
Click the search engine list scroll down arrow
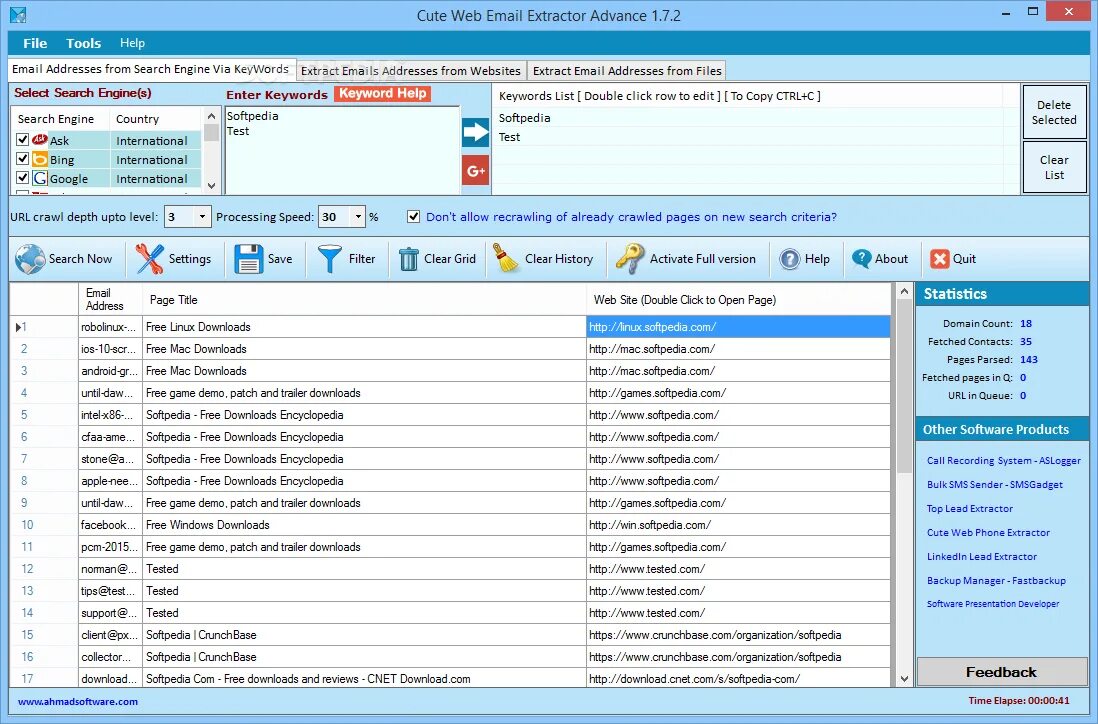tap(211, 186)
